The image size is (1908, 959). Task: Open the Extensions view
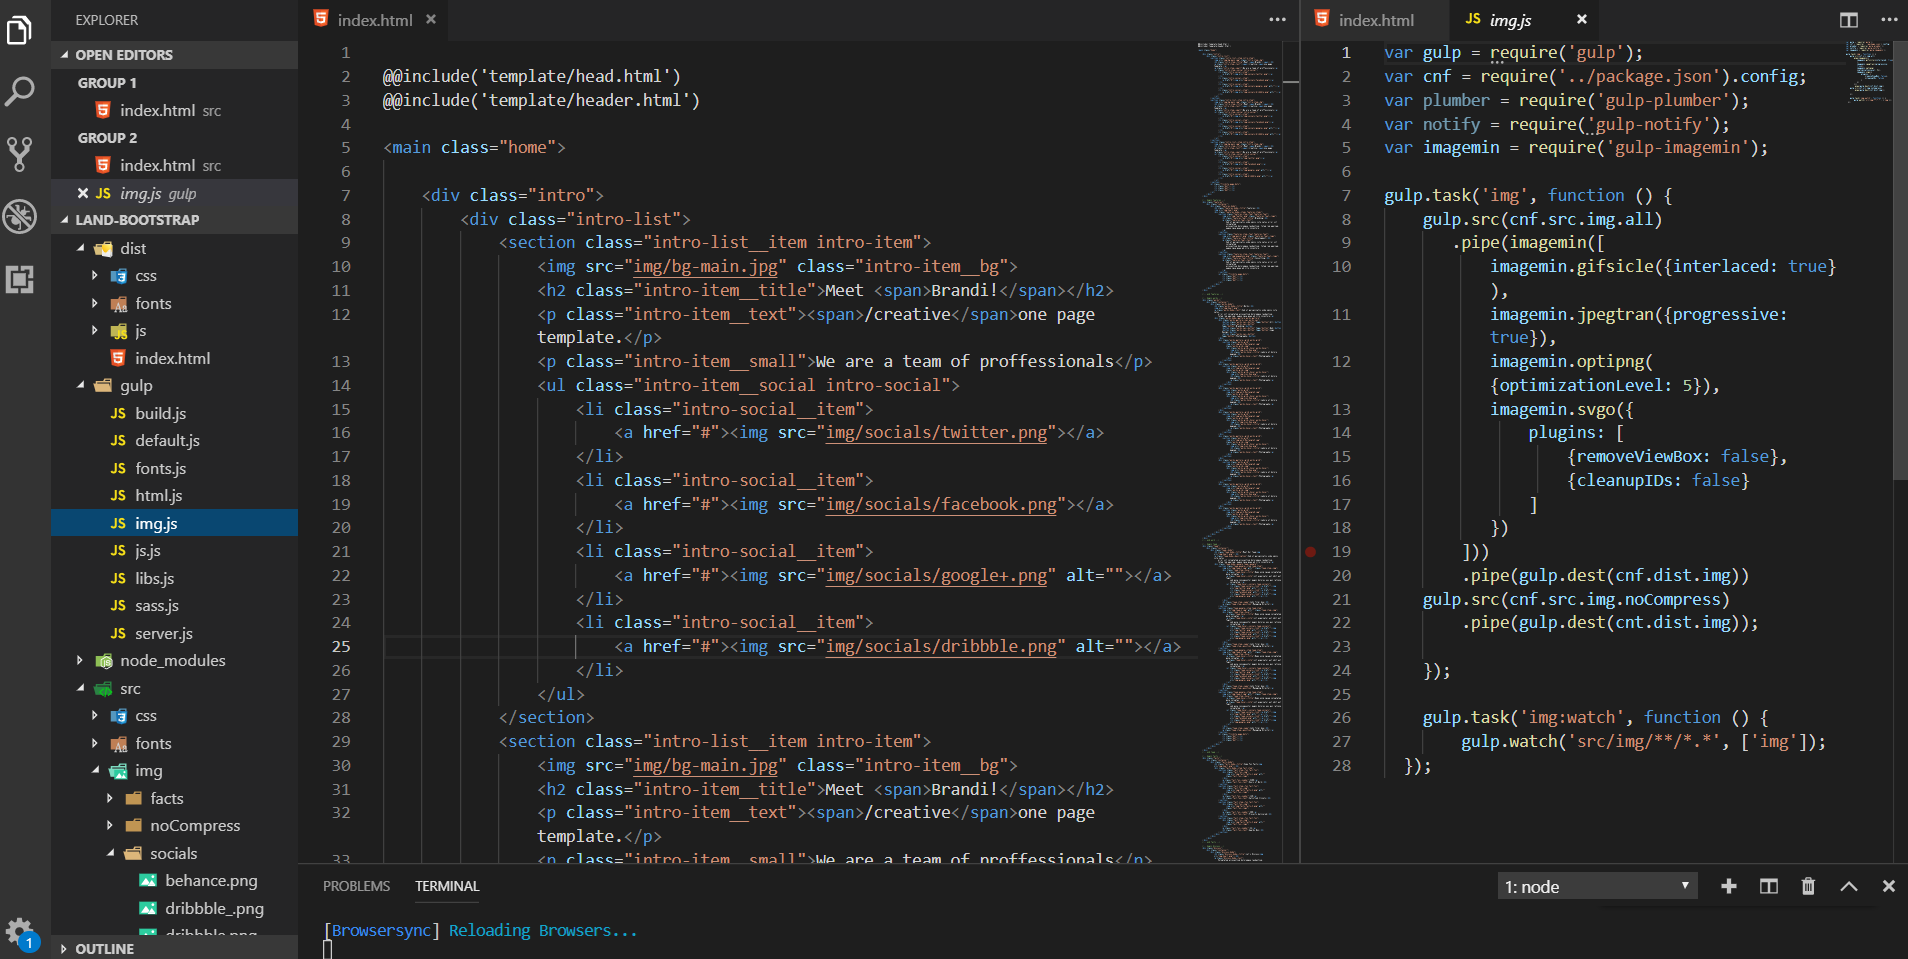(x=20, y=279)
